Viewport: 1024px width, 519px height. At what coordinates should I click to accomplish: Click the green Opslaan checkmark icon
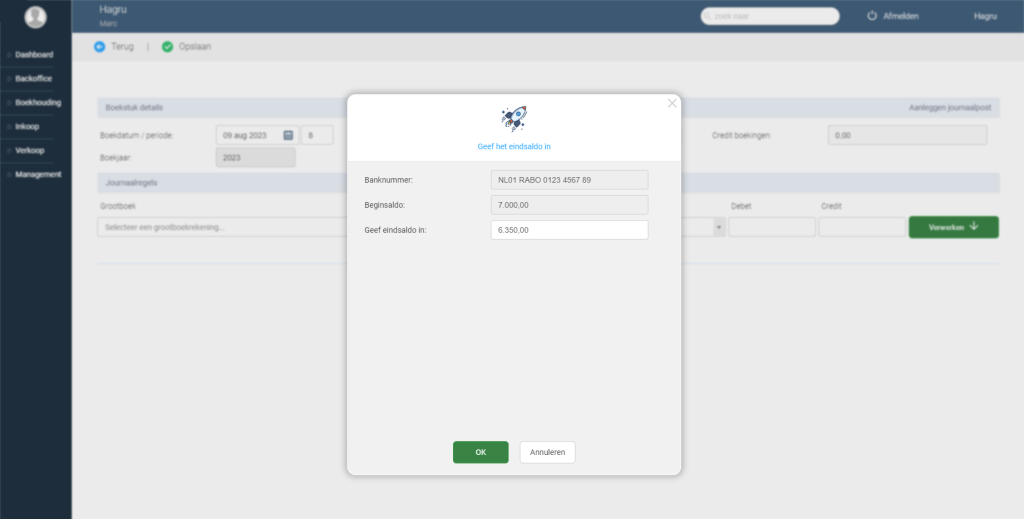coord(167,46)
